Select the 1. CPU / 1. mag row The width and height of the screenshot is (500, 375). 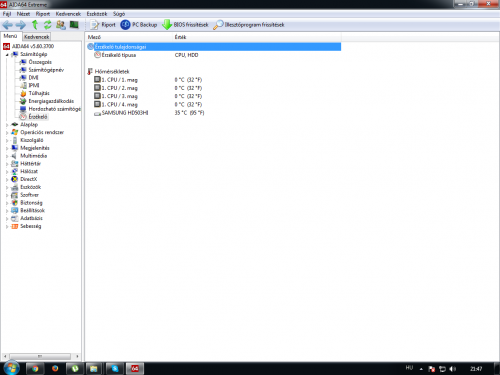(214, 80)
